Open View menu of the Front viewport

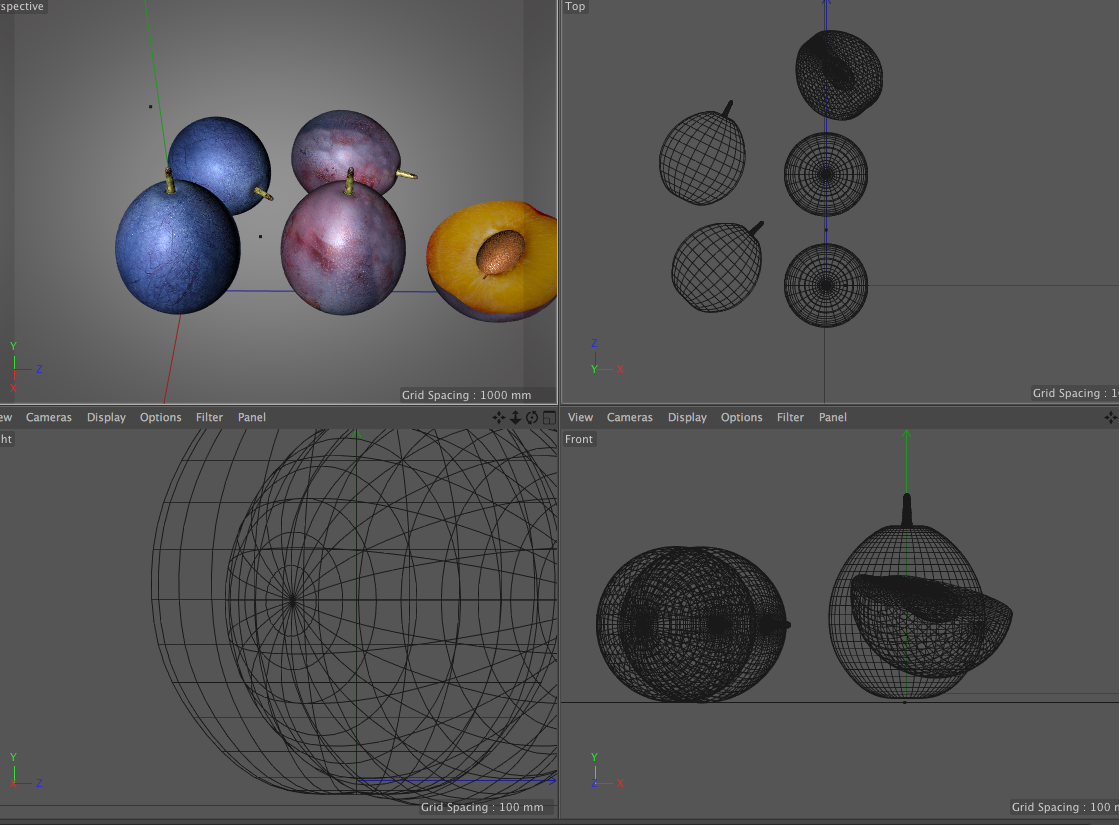tap(580, 417)
